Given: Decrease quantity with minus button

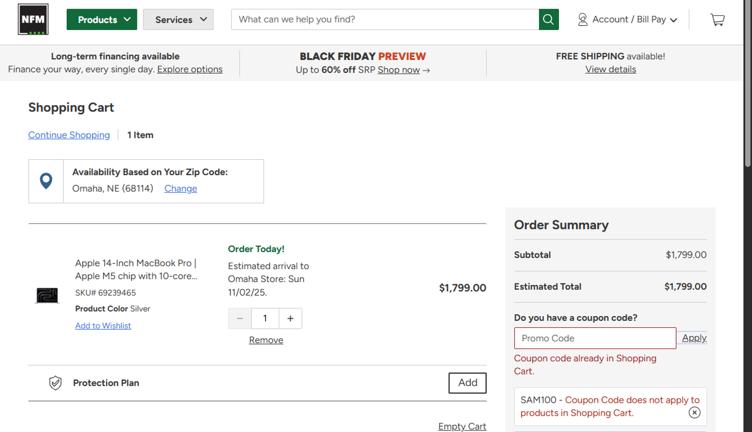Looking at the screenshot, I should click(x=240, y=318).
